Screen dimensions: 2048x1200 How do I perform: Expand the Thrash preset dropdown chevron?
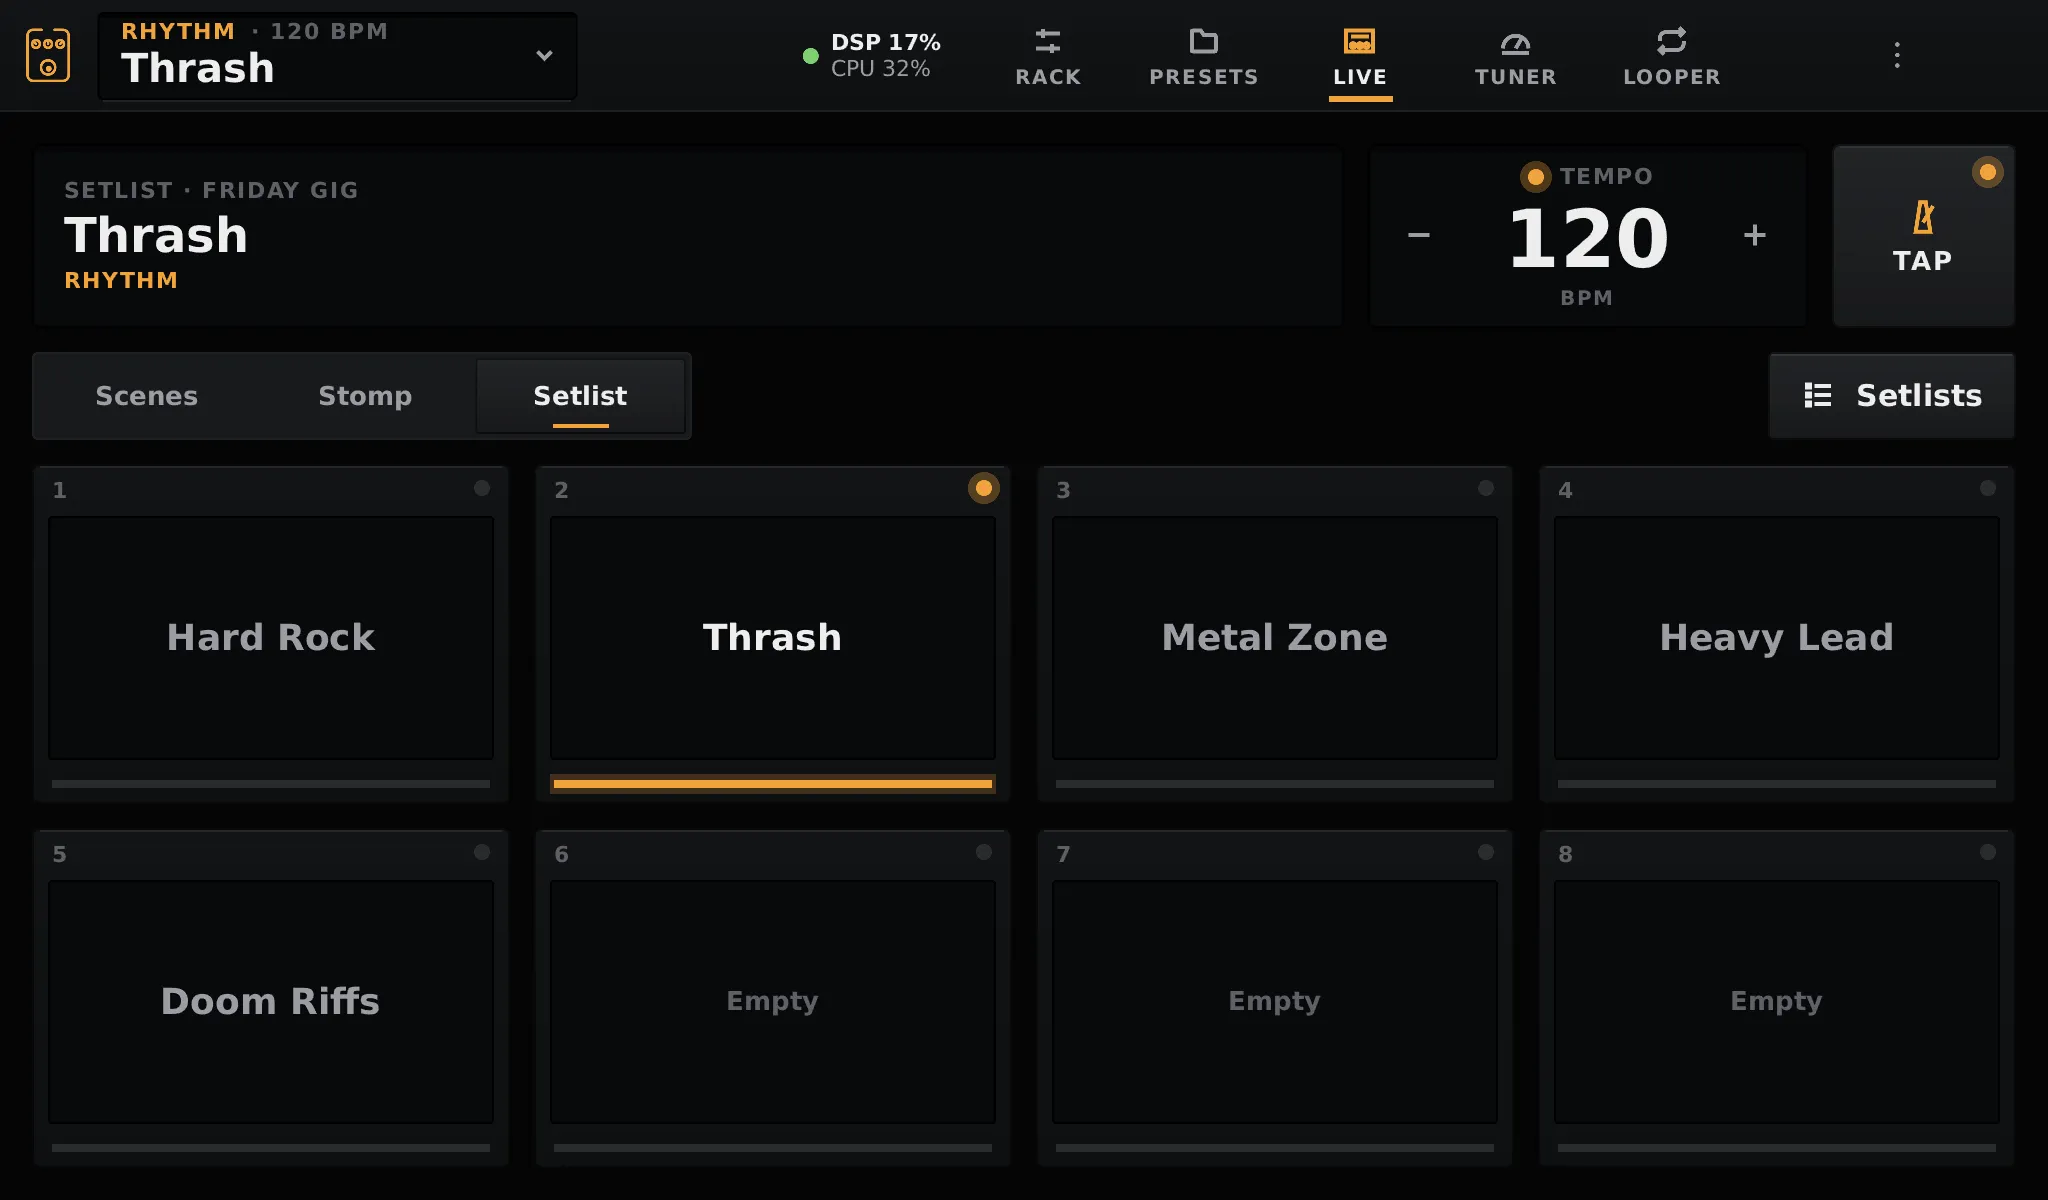544,55
